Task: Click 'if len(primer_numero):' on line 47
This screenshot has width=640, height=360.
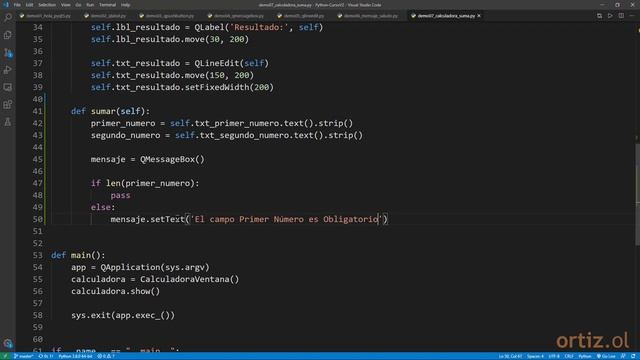Action: [x=145, y=183]
